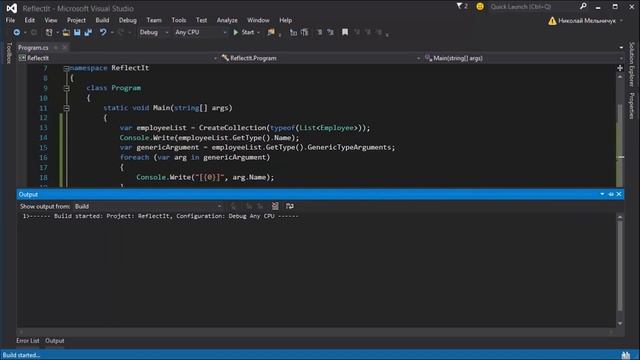
Task: Open the Debug configuration dropdown
Action: click(154, 32)
